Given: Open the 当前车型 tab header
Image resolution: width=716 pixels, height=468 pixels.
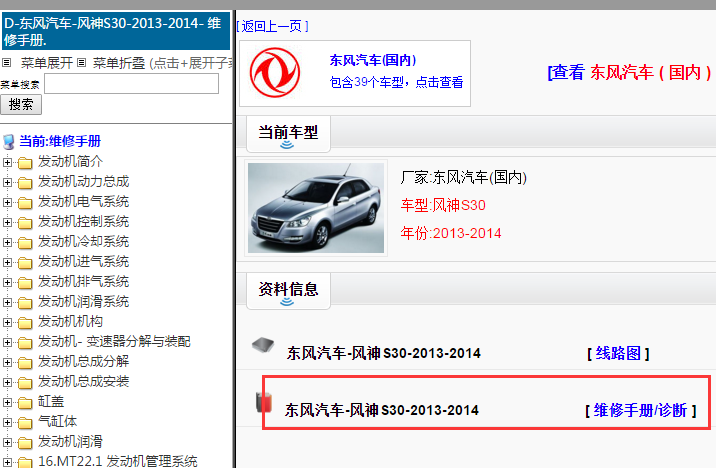Looking at the screenshot, I should click(288, 134).
